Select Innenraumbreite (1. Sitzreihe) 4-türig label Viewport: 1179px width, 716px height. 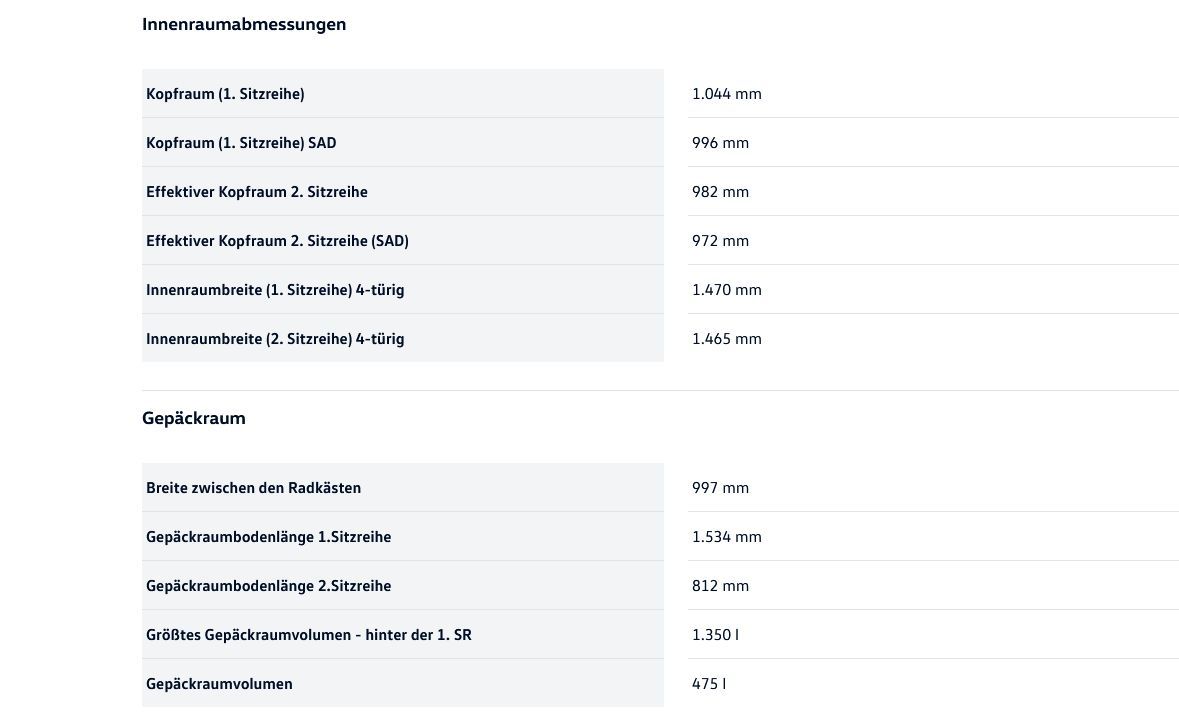[x=275, y=290]
